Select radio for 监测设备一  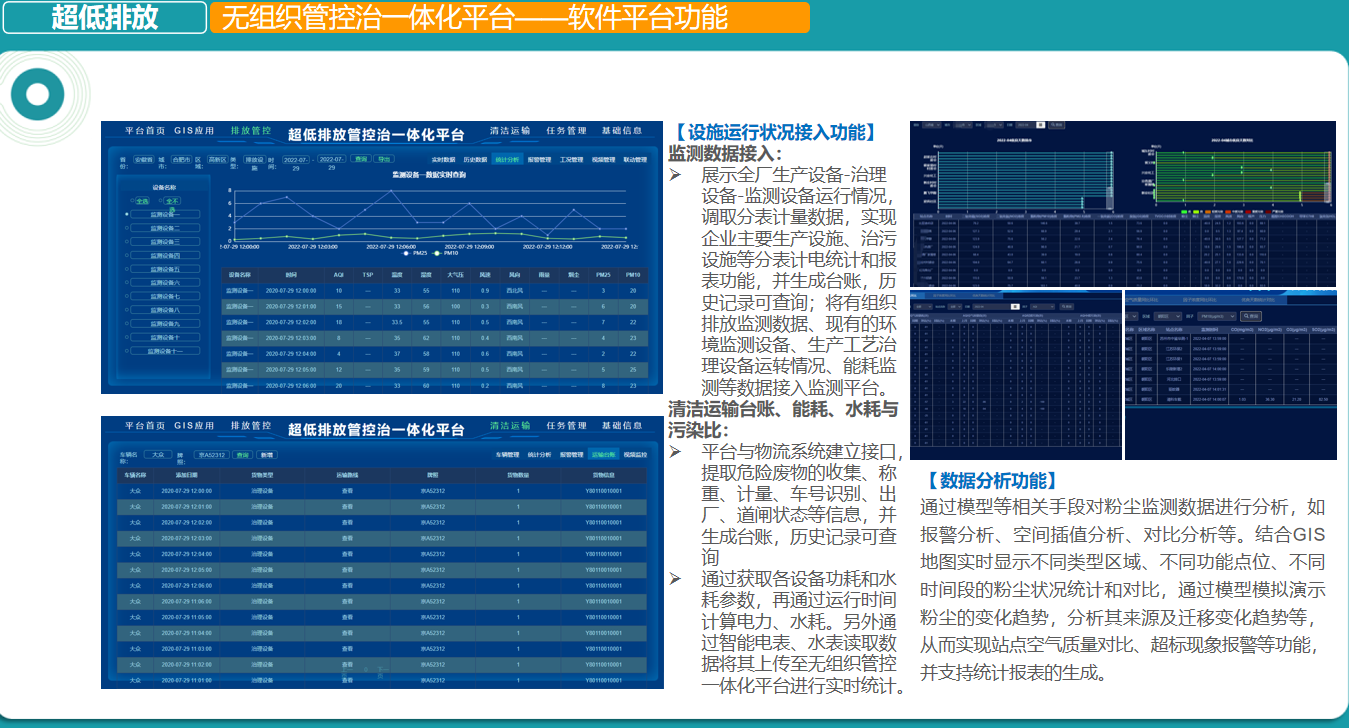pos(126,214)
